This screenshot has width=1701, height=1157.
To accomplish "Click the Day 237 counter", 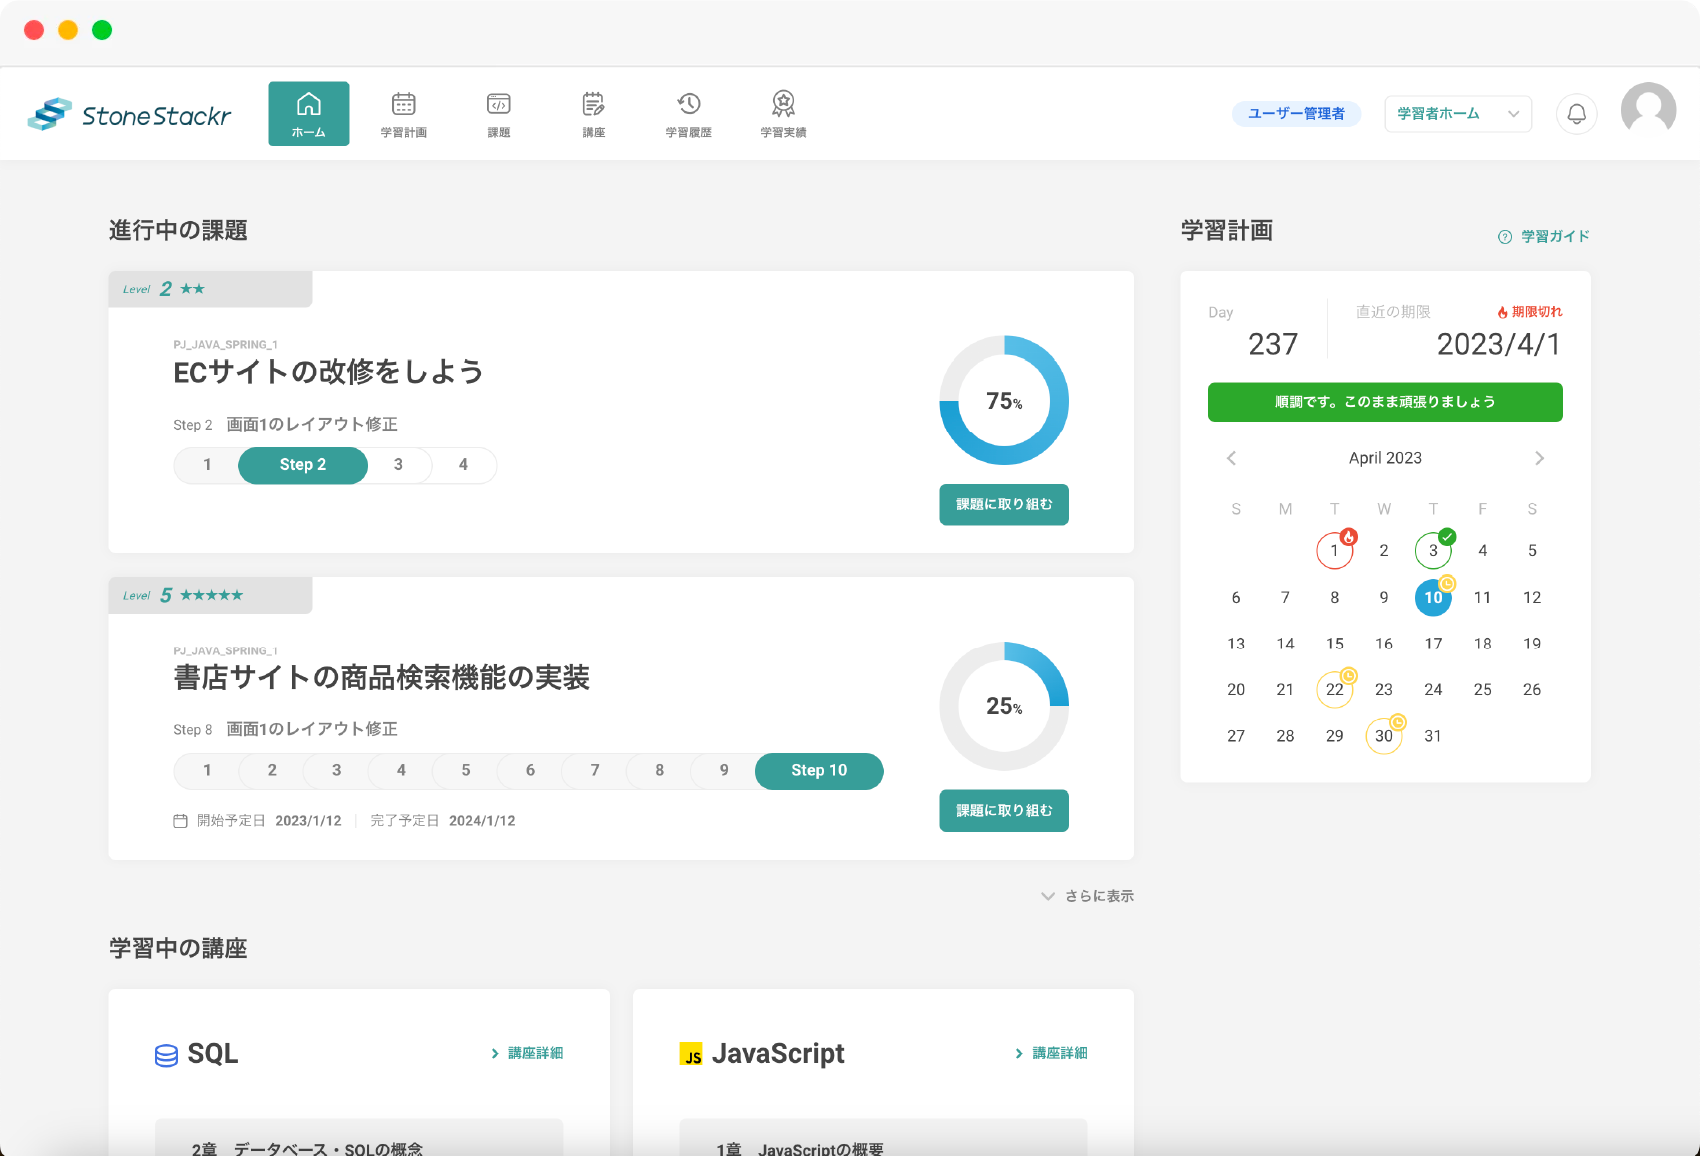I will point(1272,344).
